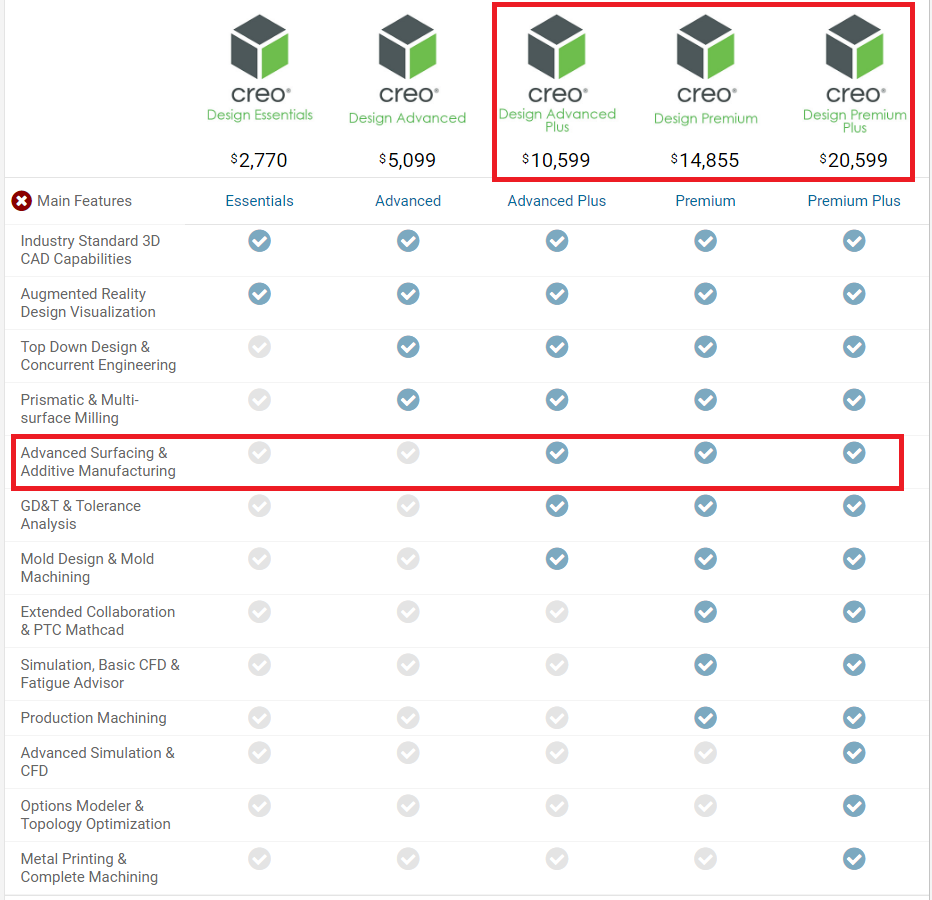Select the "Augmented Reality Design Visualization" row label

(88, 303)
